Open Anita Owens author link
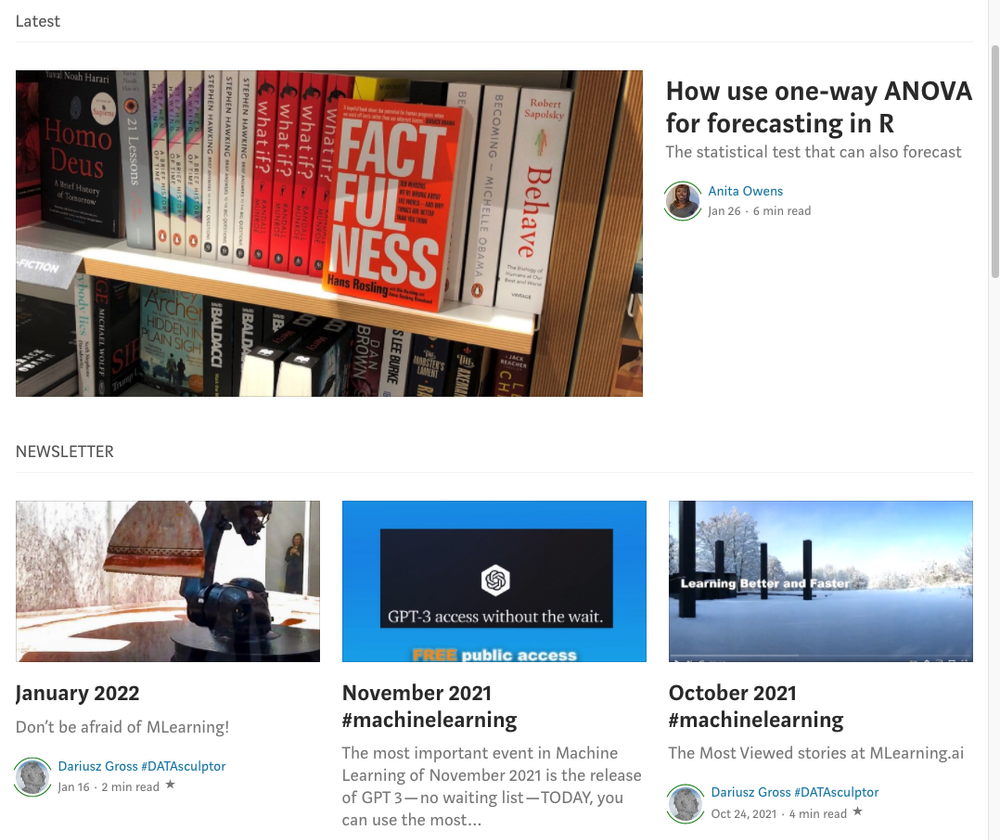This screenshot has width=1000, height=840. click(x=745, y=191)
